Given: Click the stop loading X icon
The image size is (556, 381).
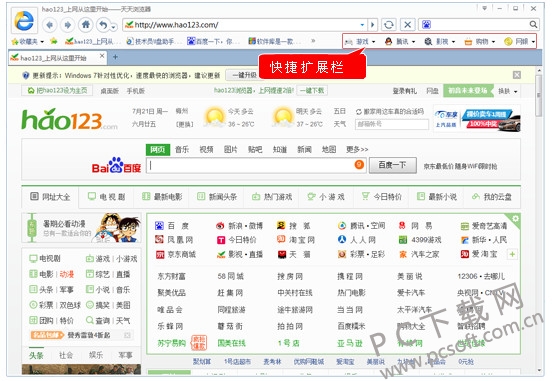Looking at the screenshot, I should tap(408, 24).
